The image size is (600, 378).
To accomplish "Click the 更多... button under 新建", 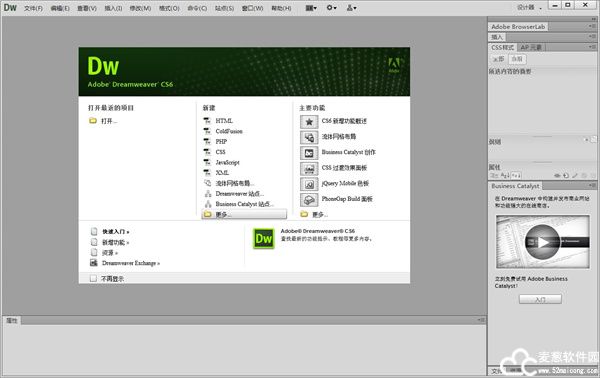I will (x=244, y=214).
